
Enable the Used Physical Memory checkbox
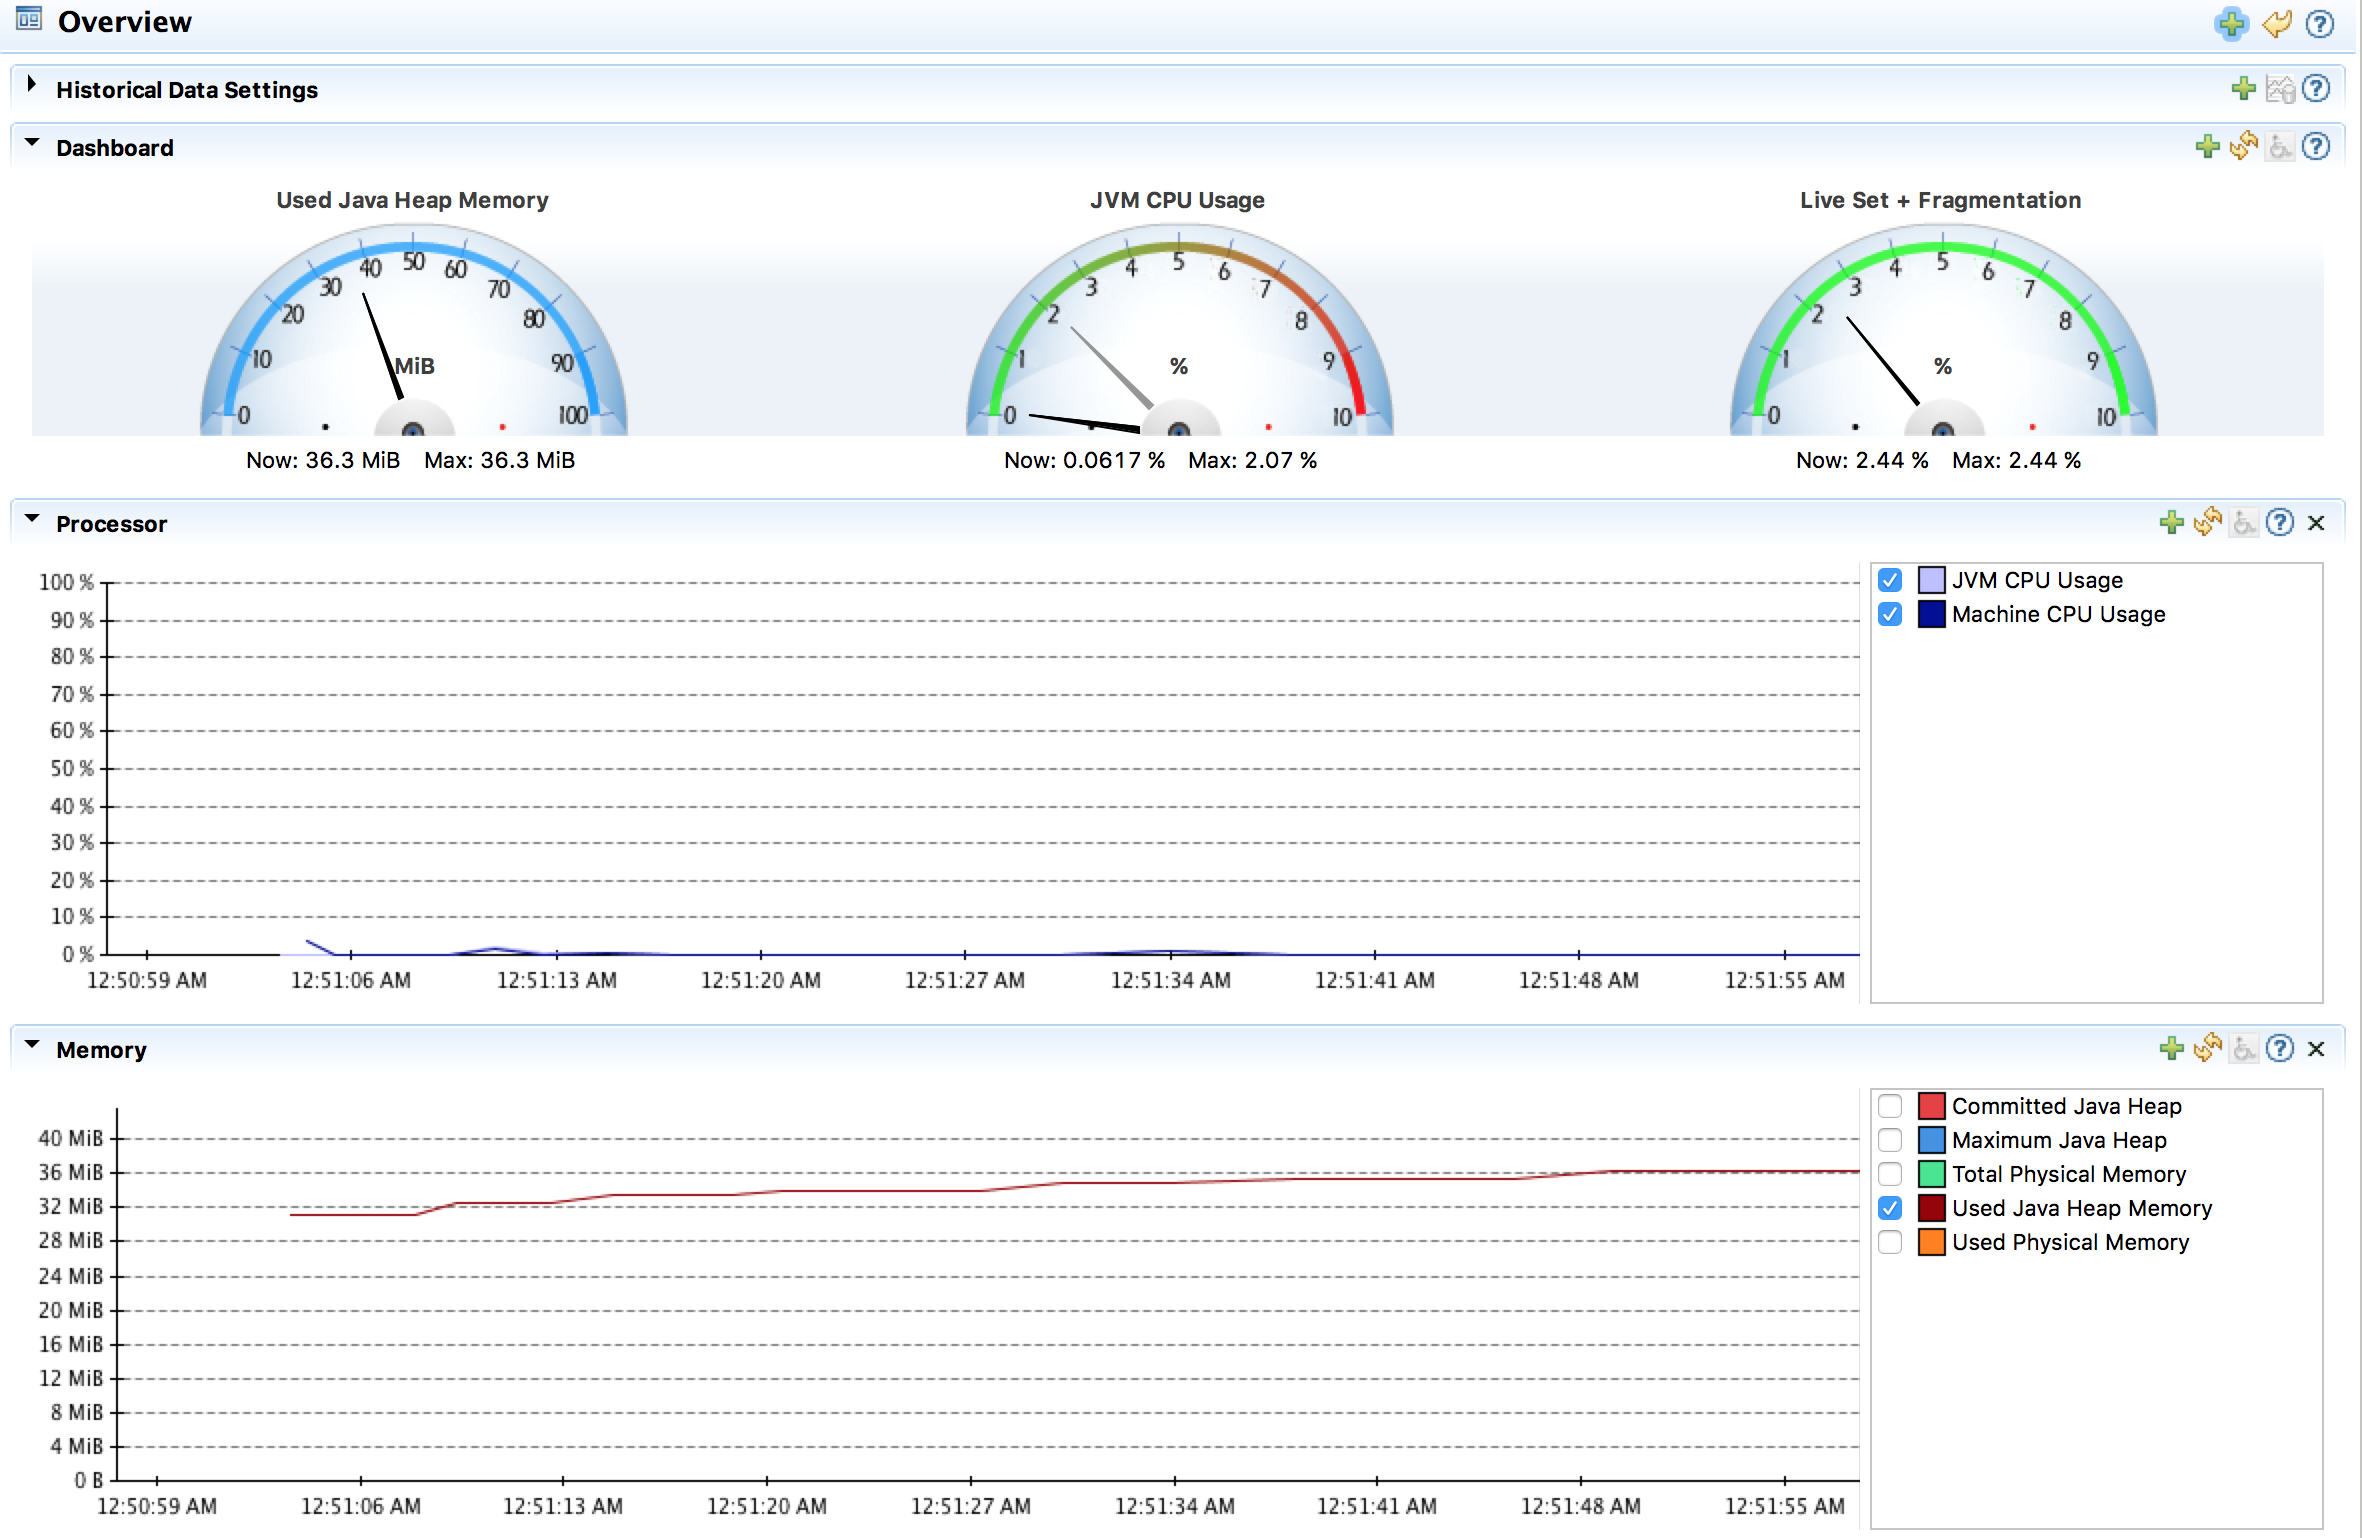click(1889, 1242)
